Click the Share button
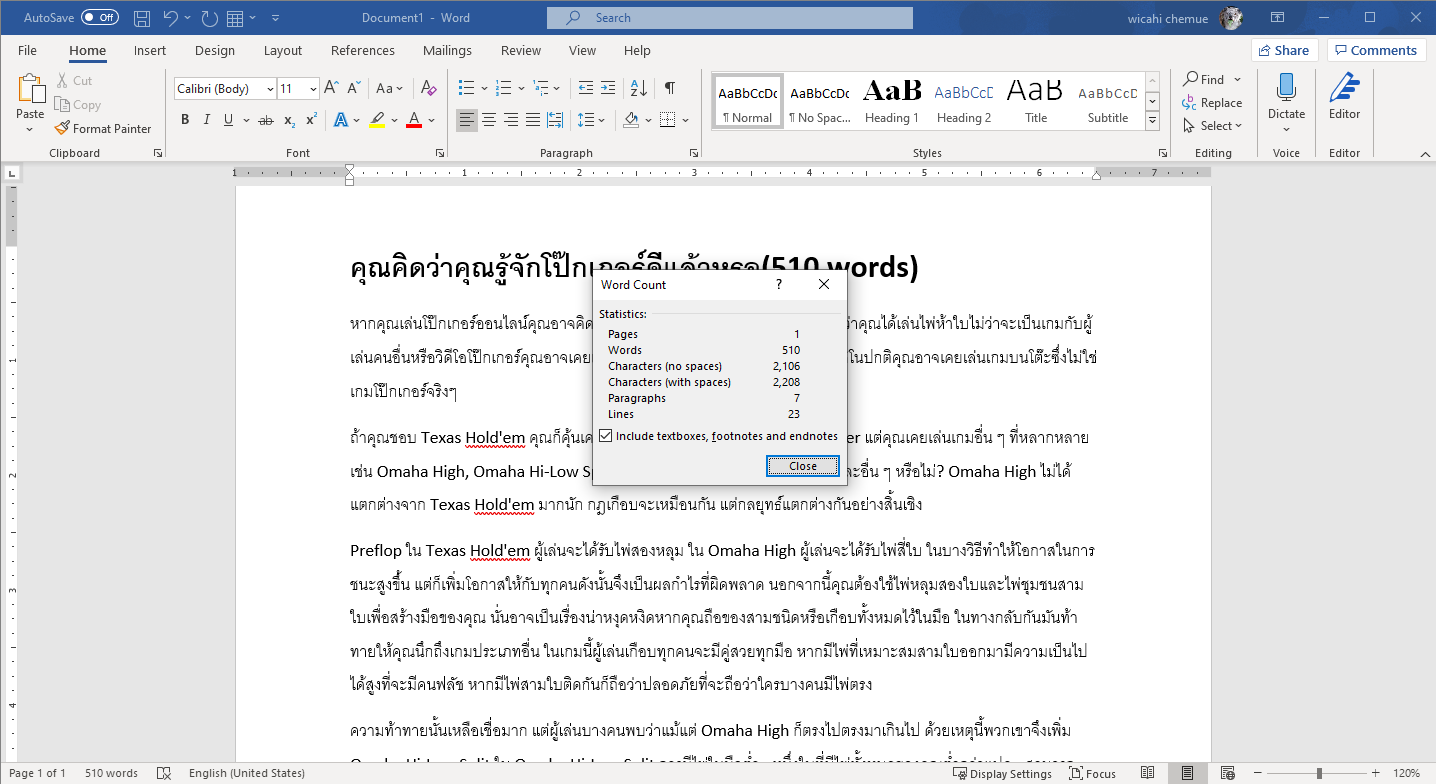 [x=1283, y=50]
